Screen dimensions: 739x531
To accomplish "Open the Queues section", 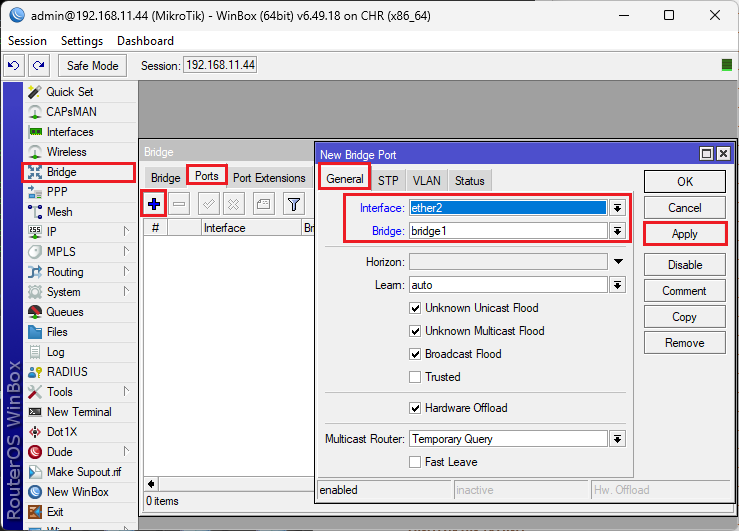I will click(65, 312).
